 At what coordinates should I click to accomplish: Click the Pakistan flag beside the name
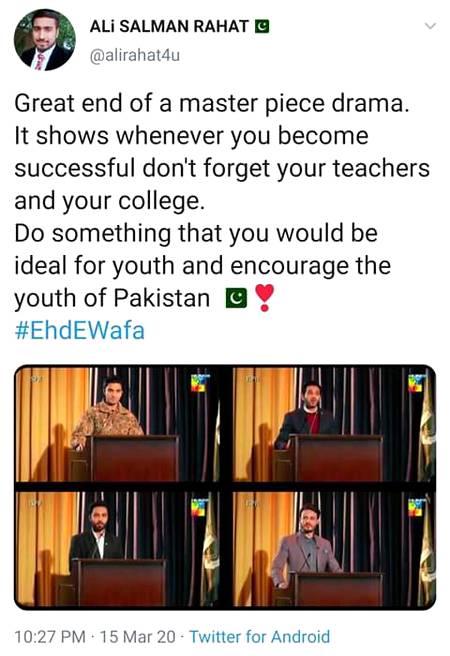point(262,27)
